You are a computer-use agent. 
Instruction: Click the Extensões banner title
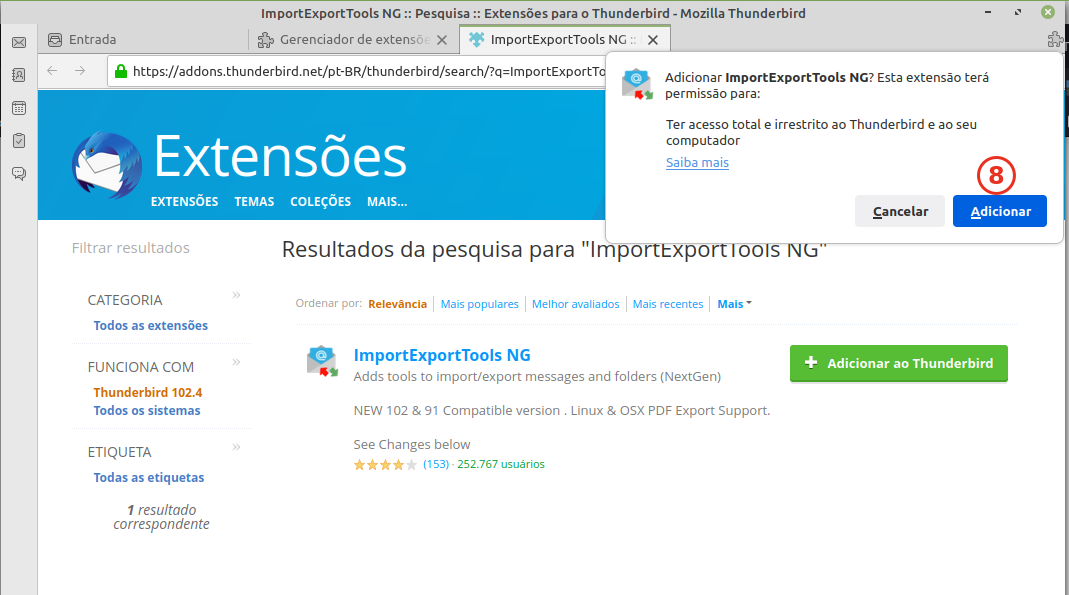280,157
